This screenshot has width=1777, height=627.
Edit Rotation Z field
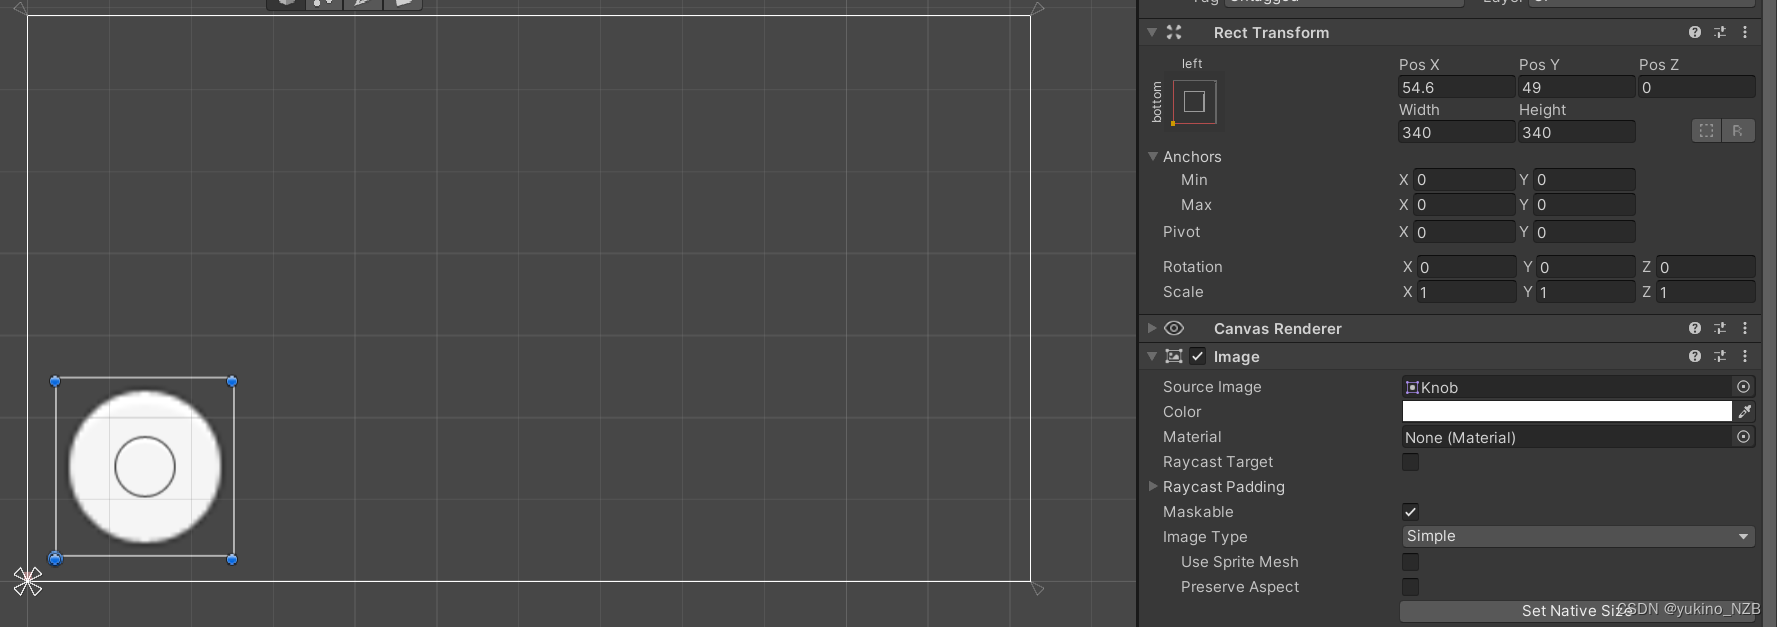[x=1705, y=267]
